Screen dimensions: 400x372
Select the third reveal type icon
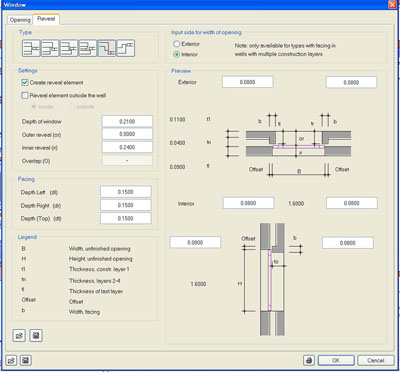tap(69, 48)
